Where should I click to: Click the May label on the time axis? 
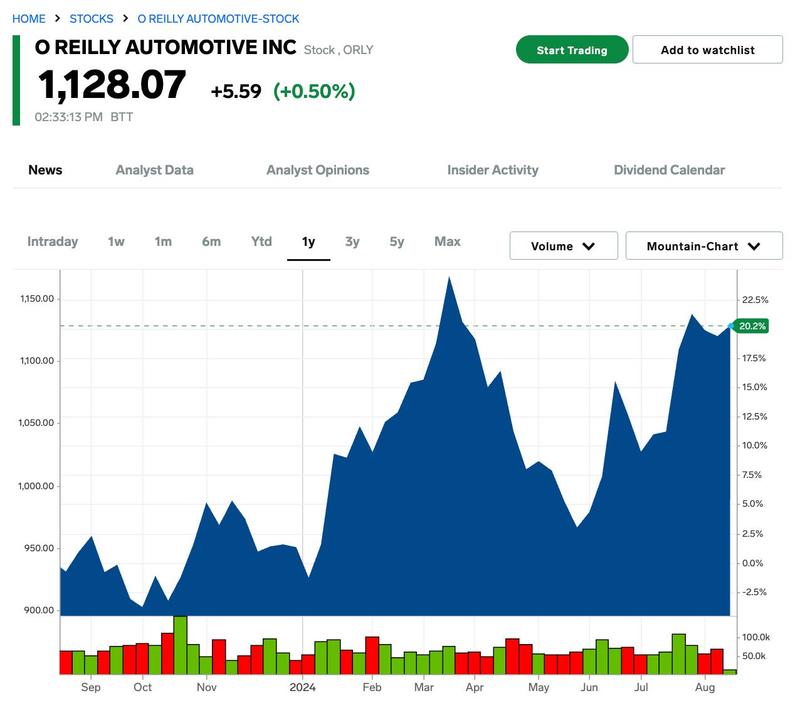(539, 688)
